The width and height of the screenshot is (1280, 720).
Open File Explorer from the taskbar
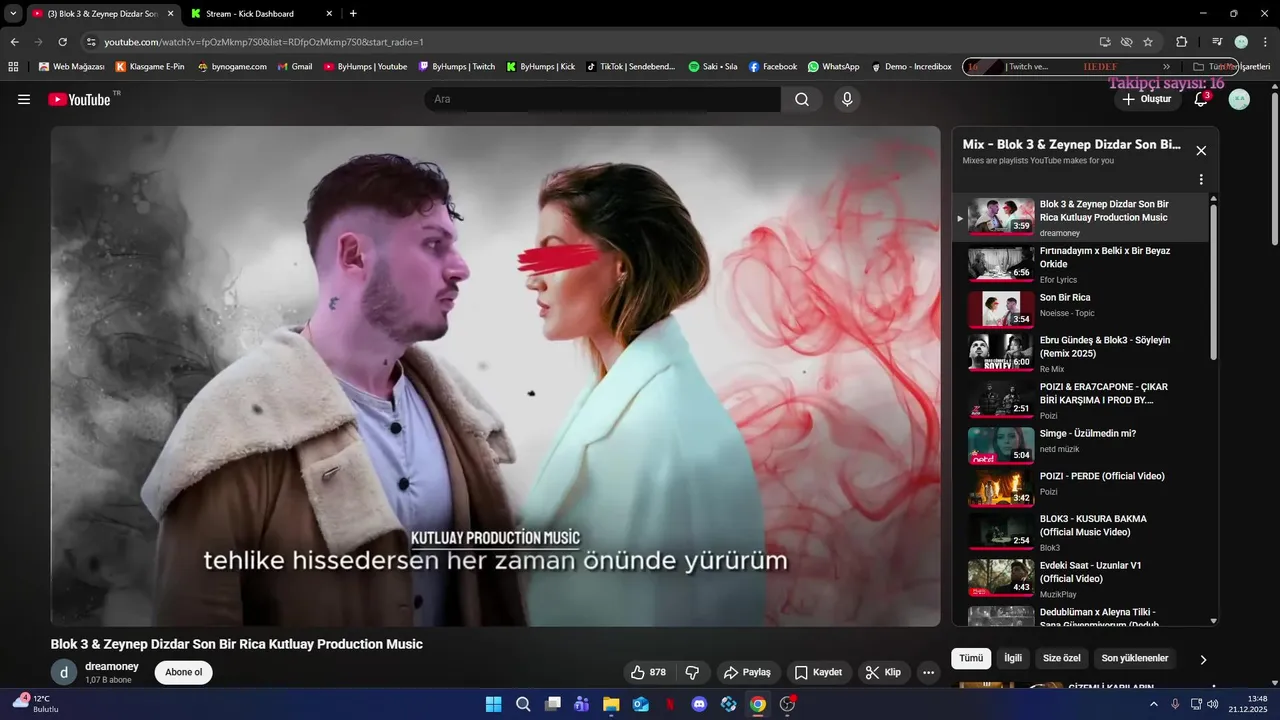(611, 704)
